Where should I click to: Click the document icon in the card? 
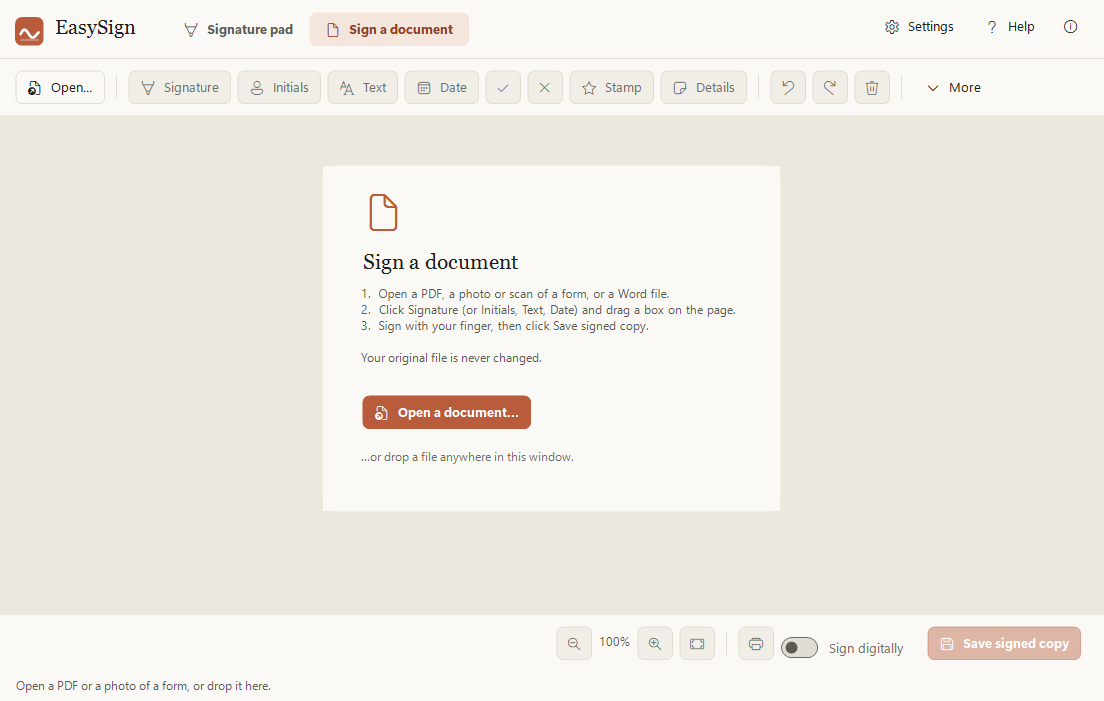pos(383,212)
